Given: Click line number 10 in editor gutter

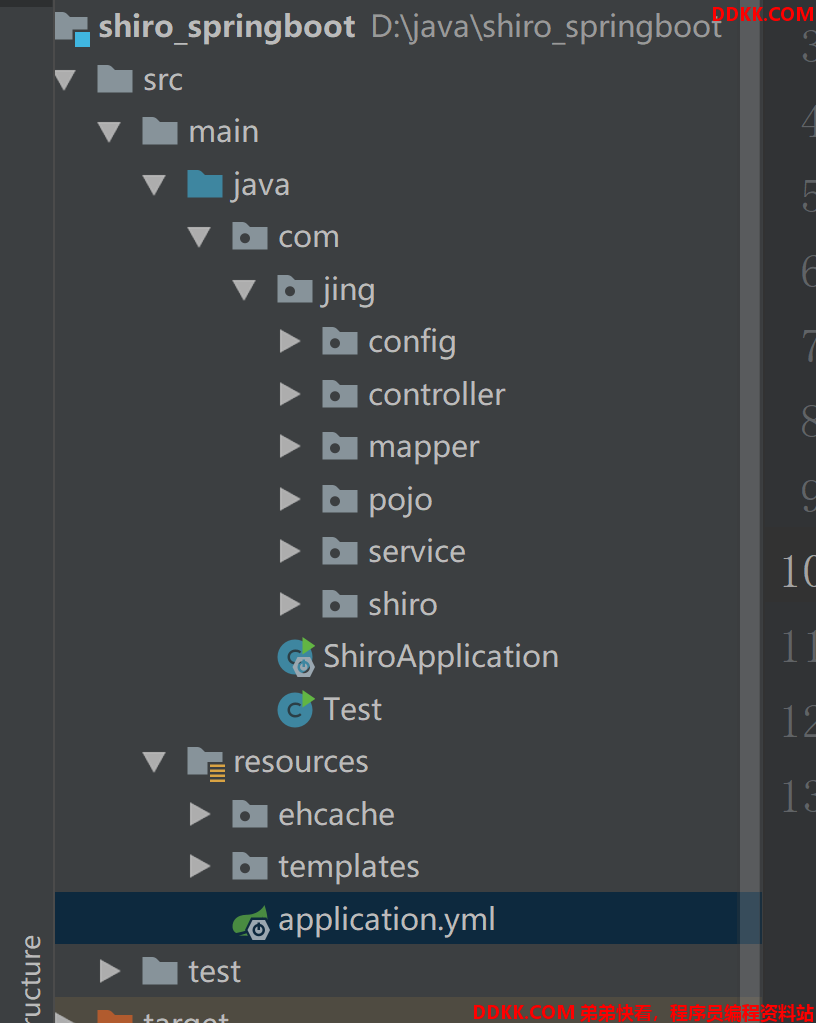Looking at the screenshot, I should point(798,572).
